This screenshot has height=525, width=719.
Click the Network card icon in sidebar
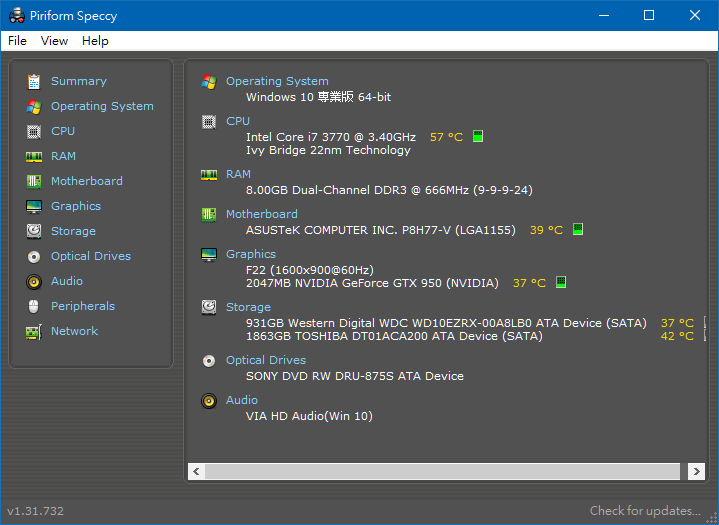[x=34, y=332]
